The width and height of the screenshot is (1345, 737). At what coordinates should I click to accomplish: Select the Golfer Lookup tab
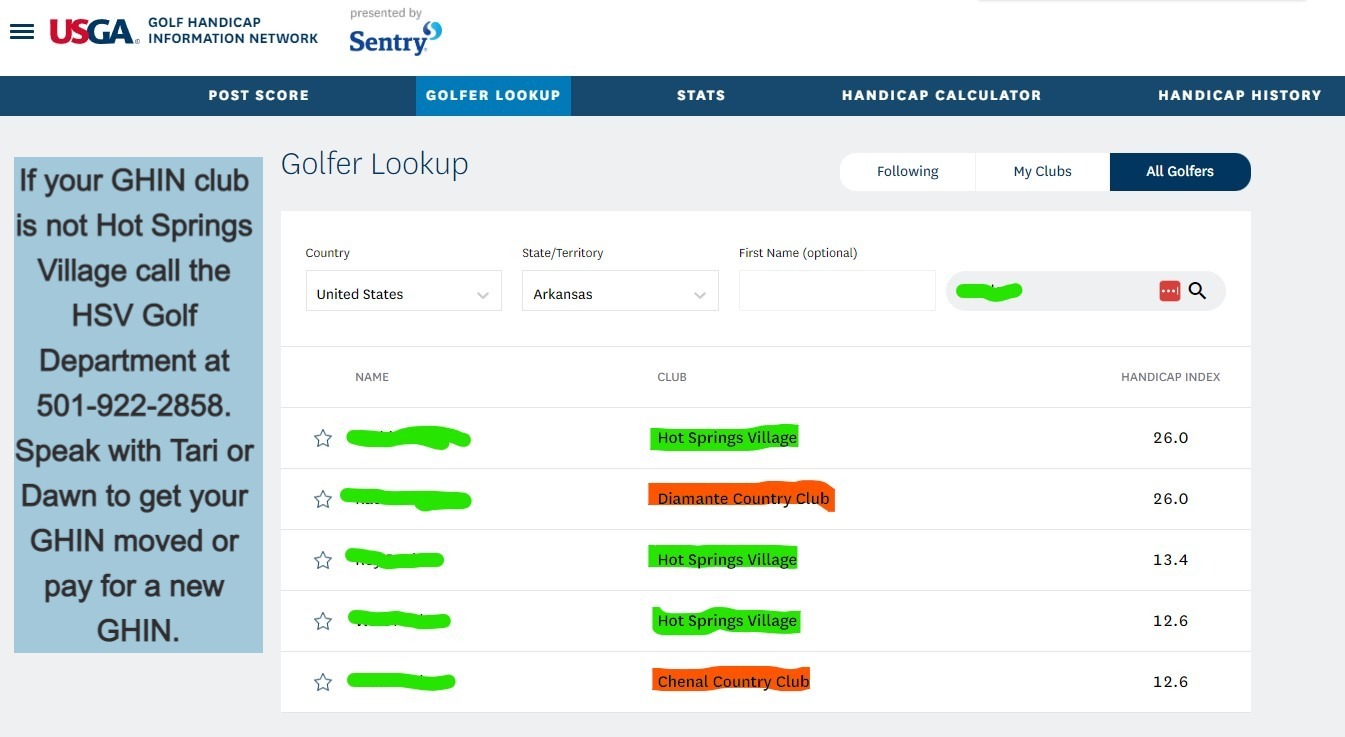(x=493, y=95)
